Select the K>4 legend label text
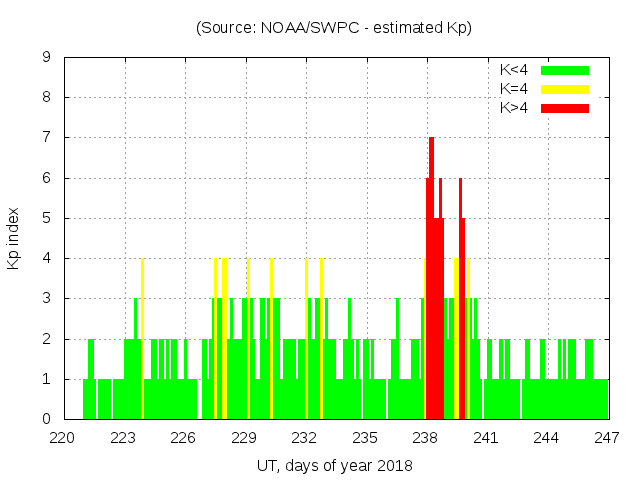 515,107
